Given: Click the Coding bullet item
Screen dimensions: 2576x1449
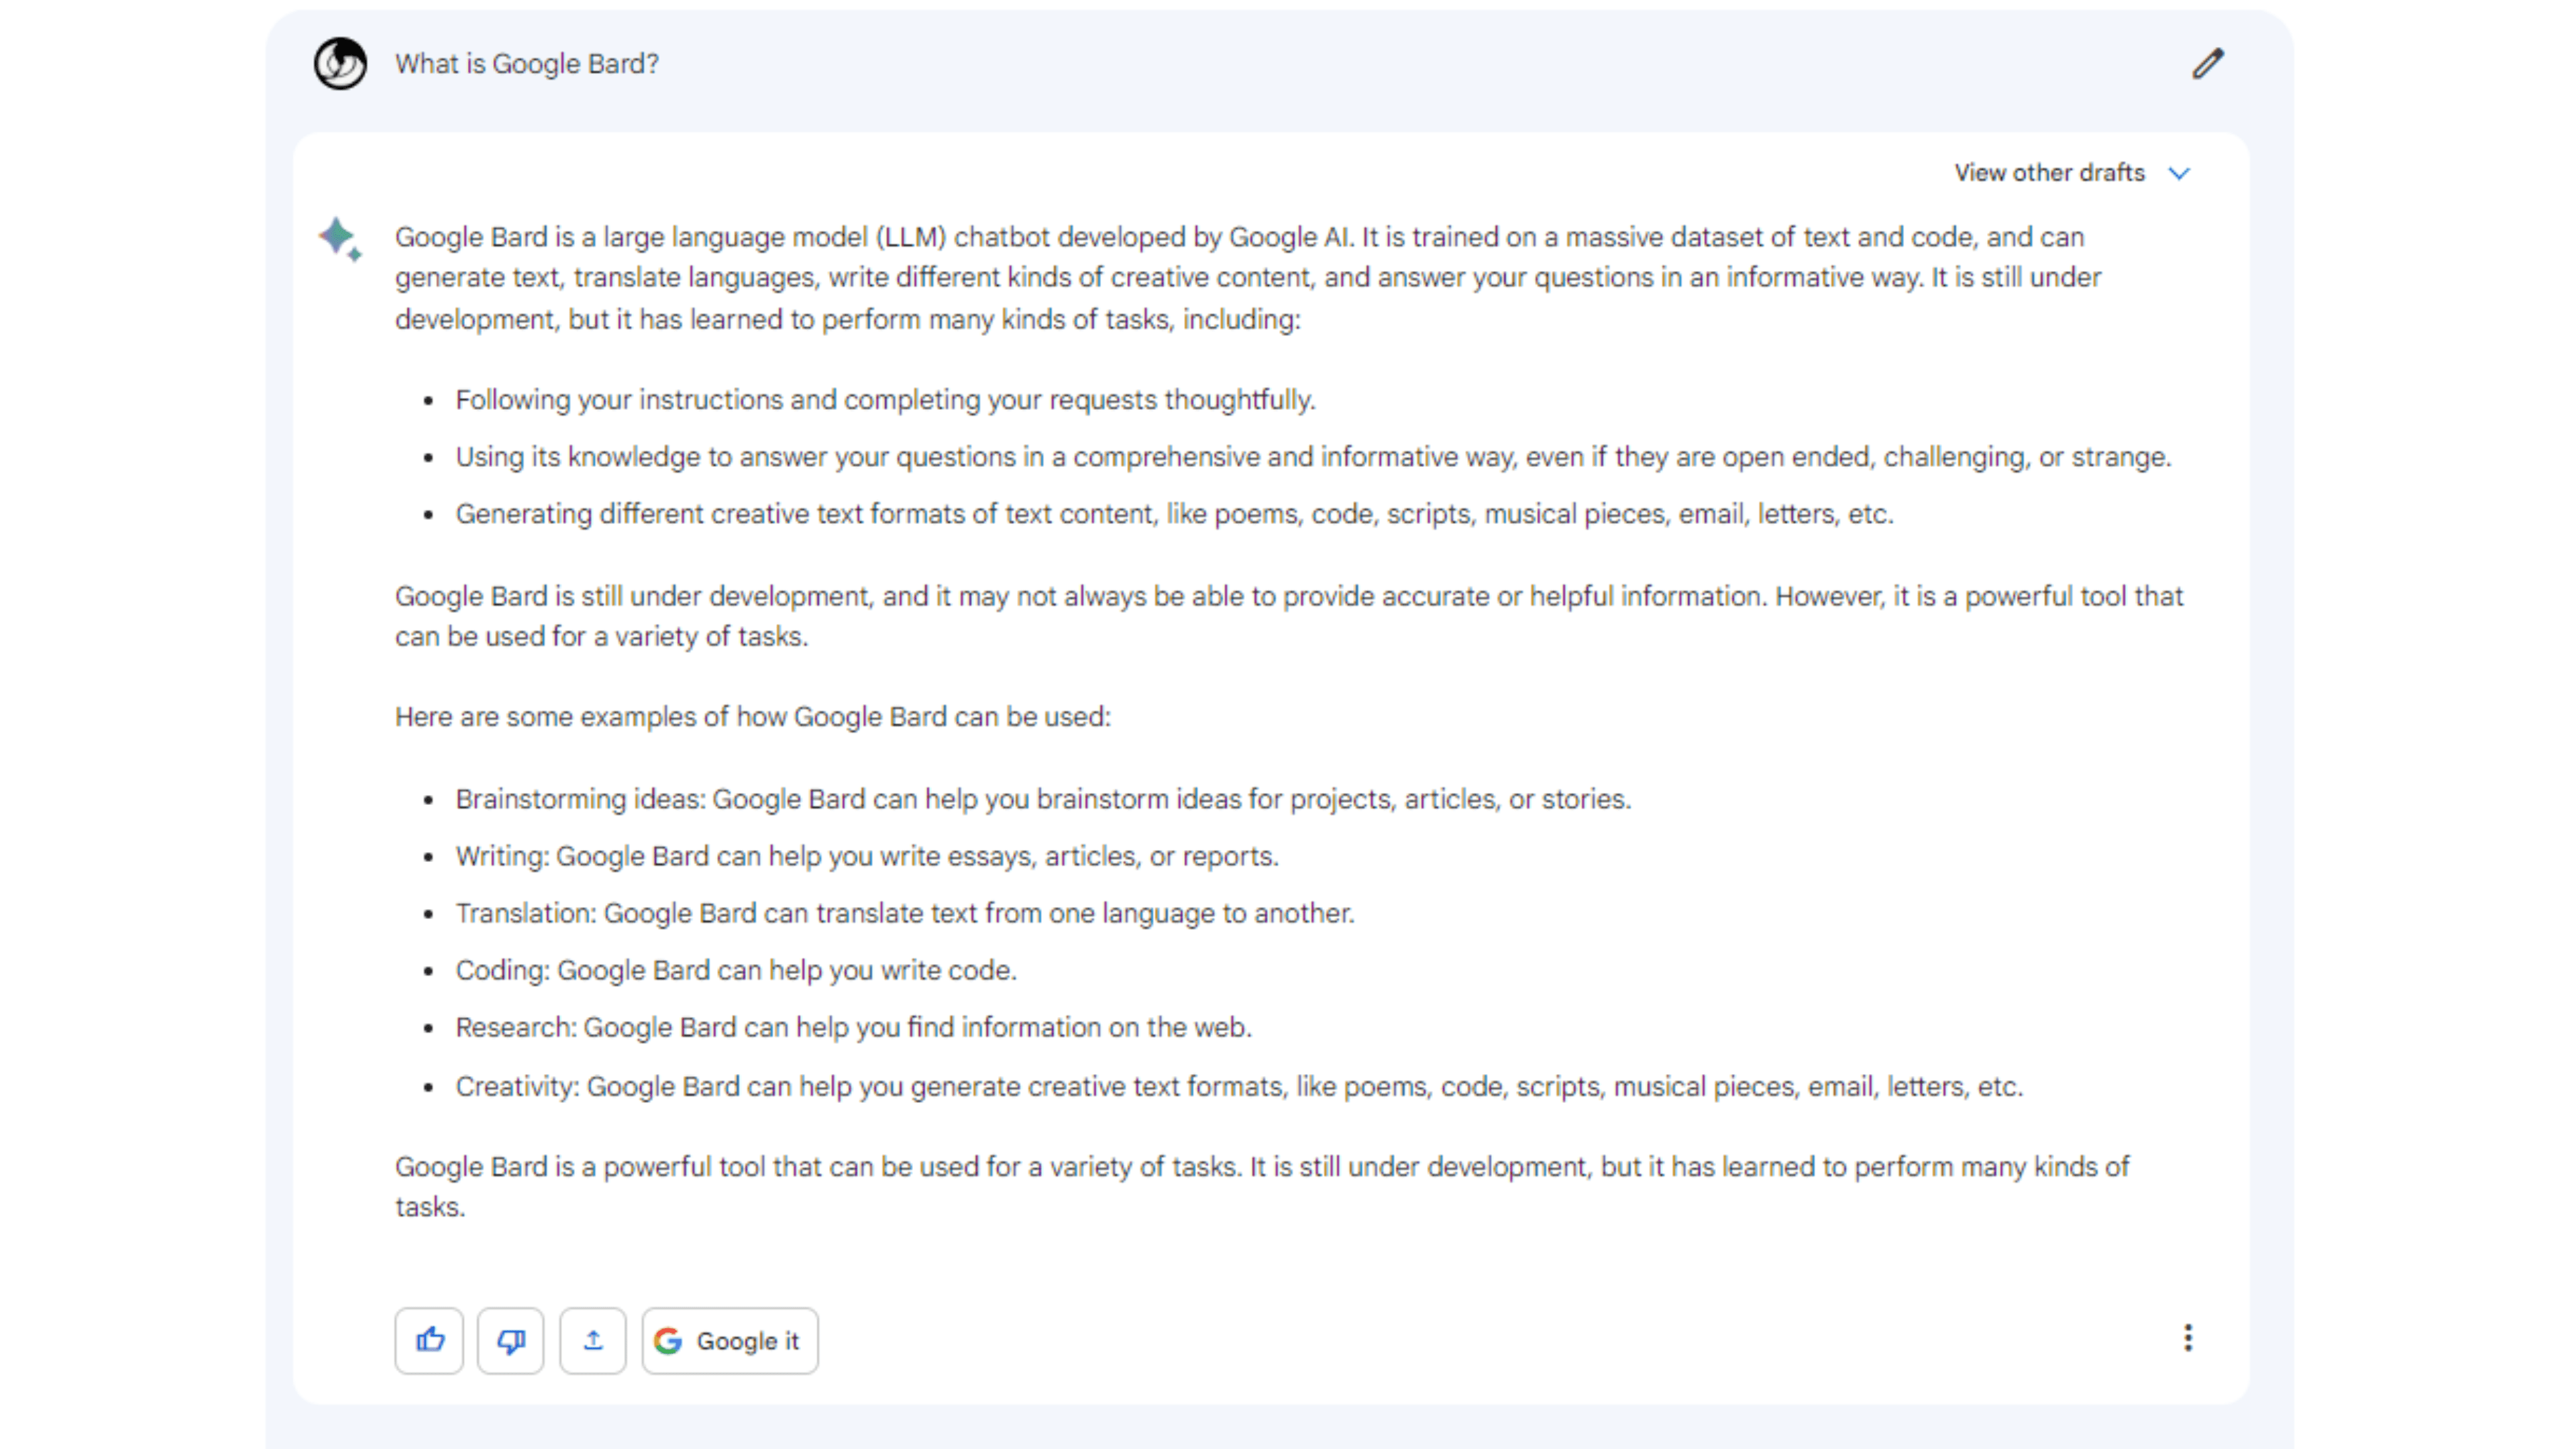Looking at the screenshot, I should coord(736,970).
